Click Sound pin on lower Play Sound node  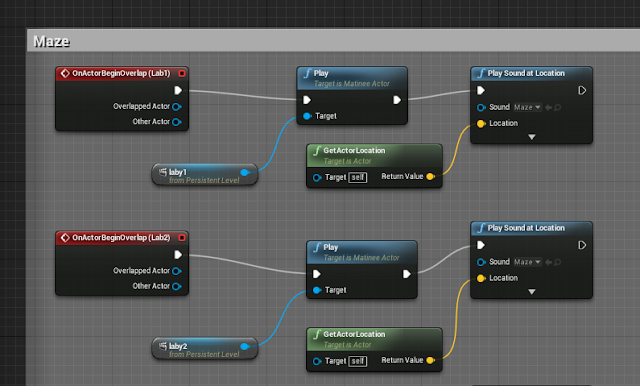[481, 262]
